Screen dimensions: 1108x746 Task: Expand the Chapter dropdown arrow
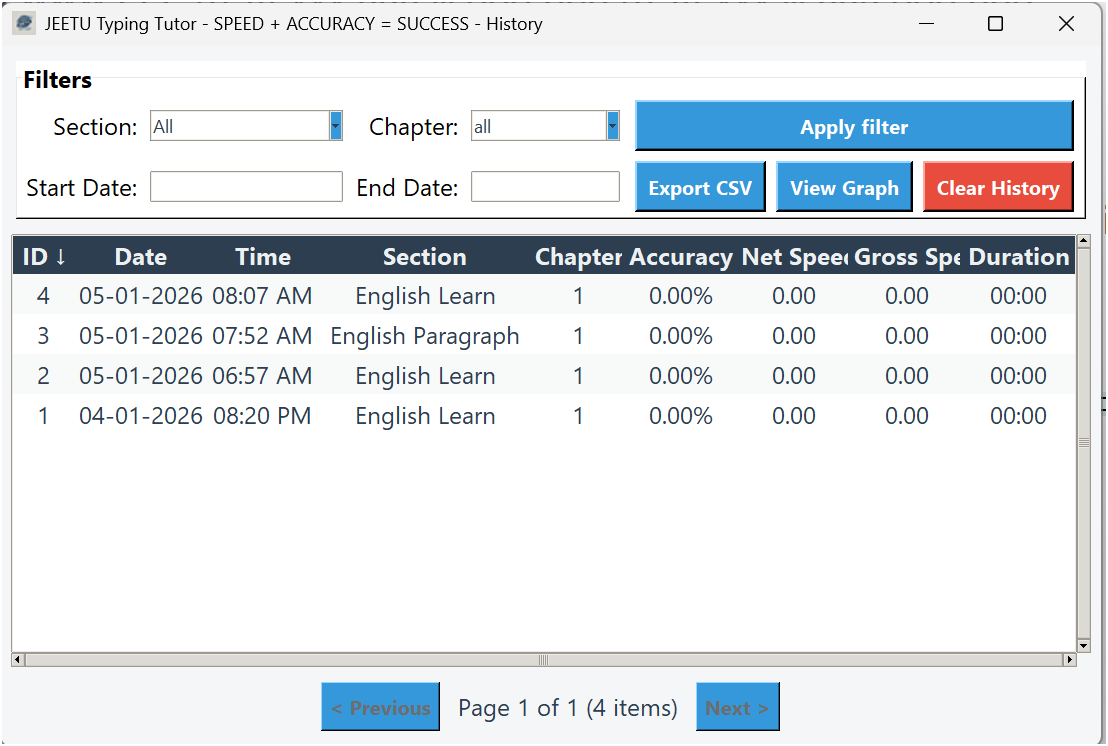[612, 126]
